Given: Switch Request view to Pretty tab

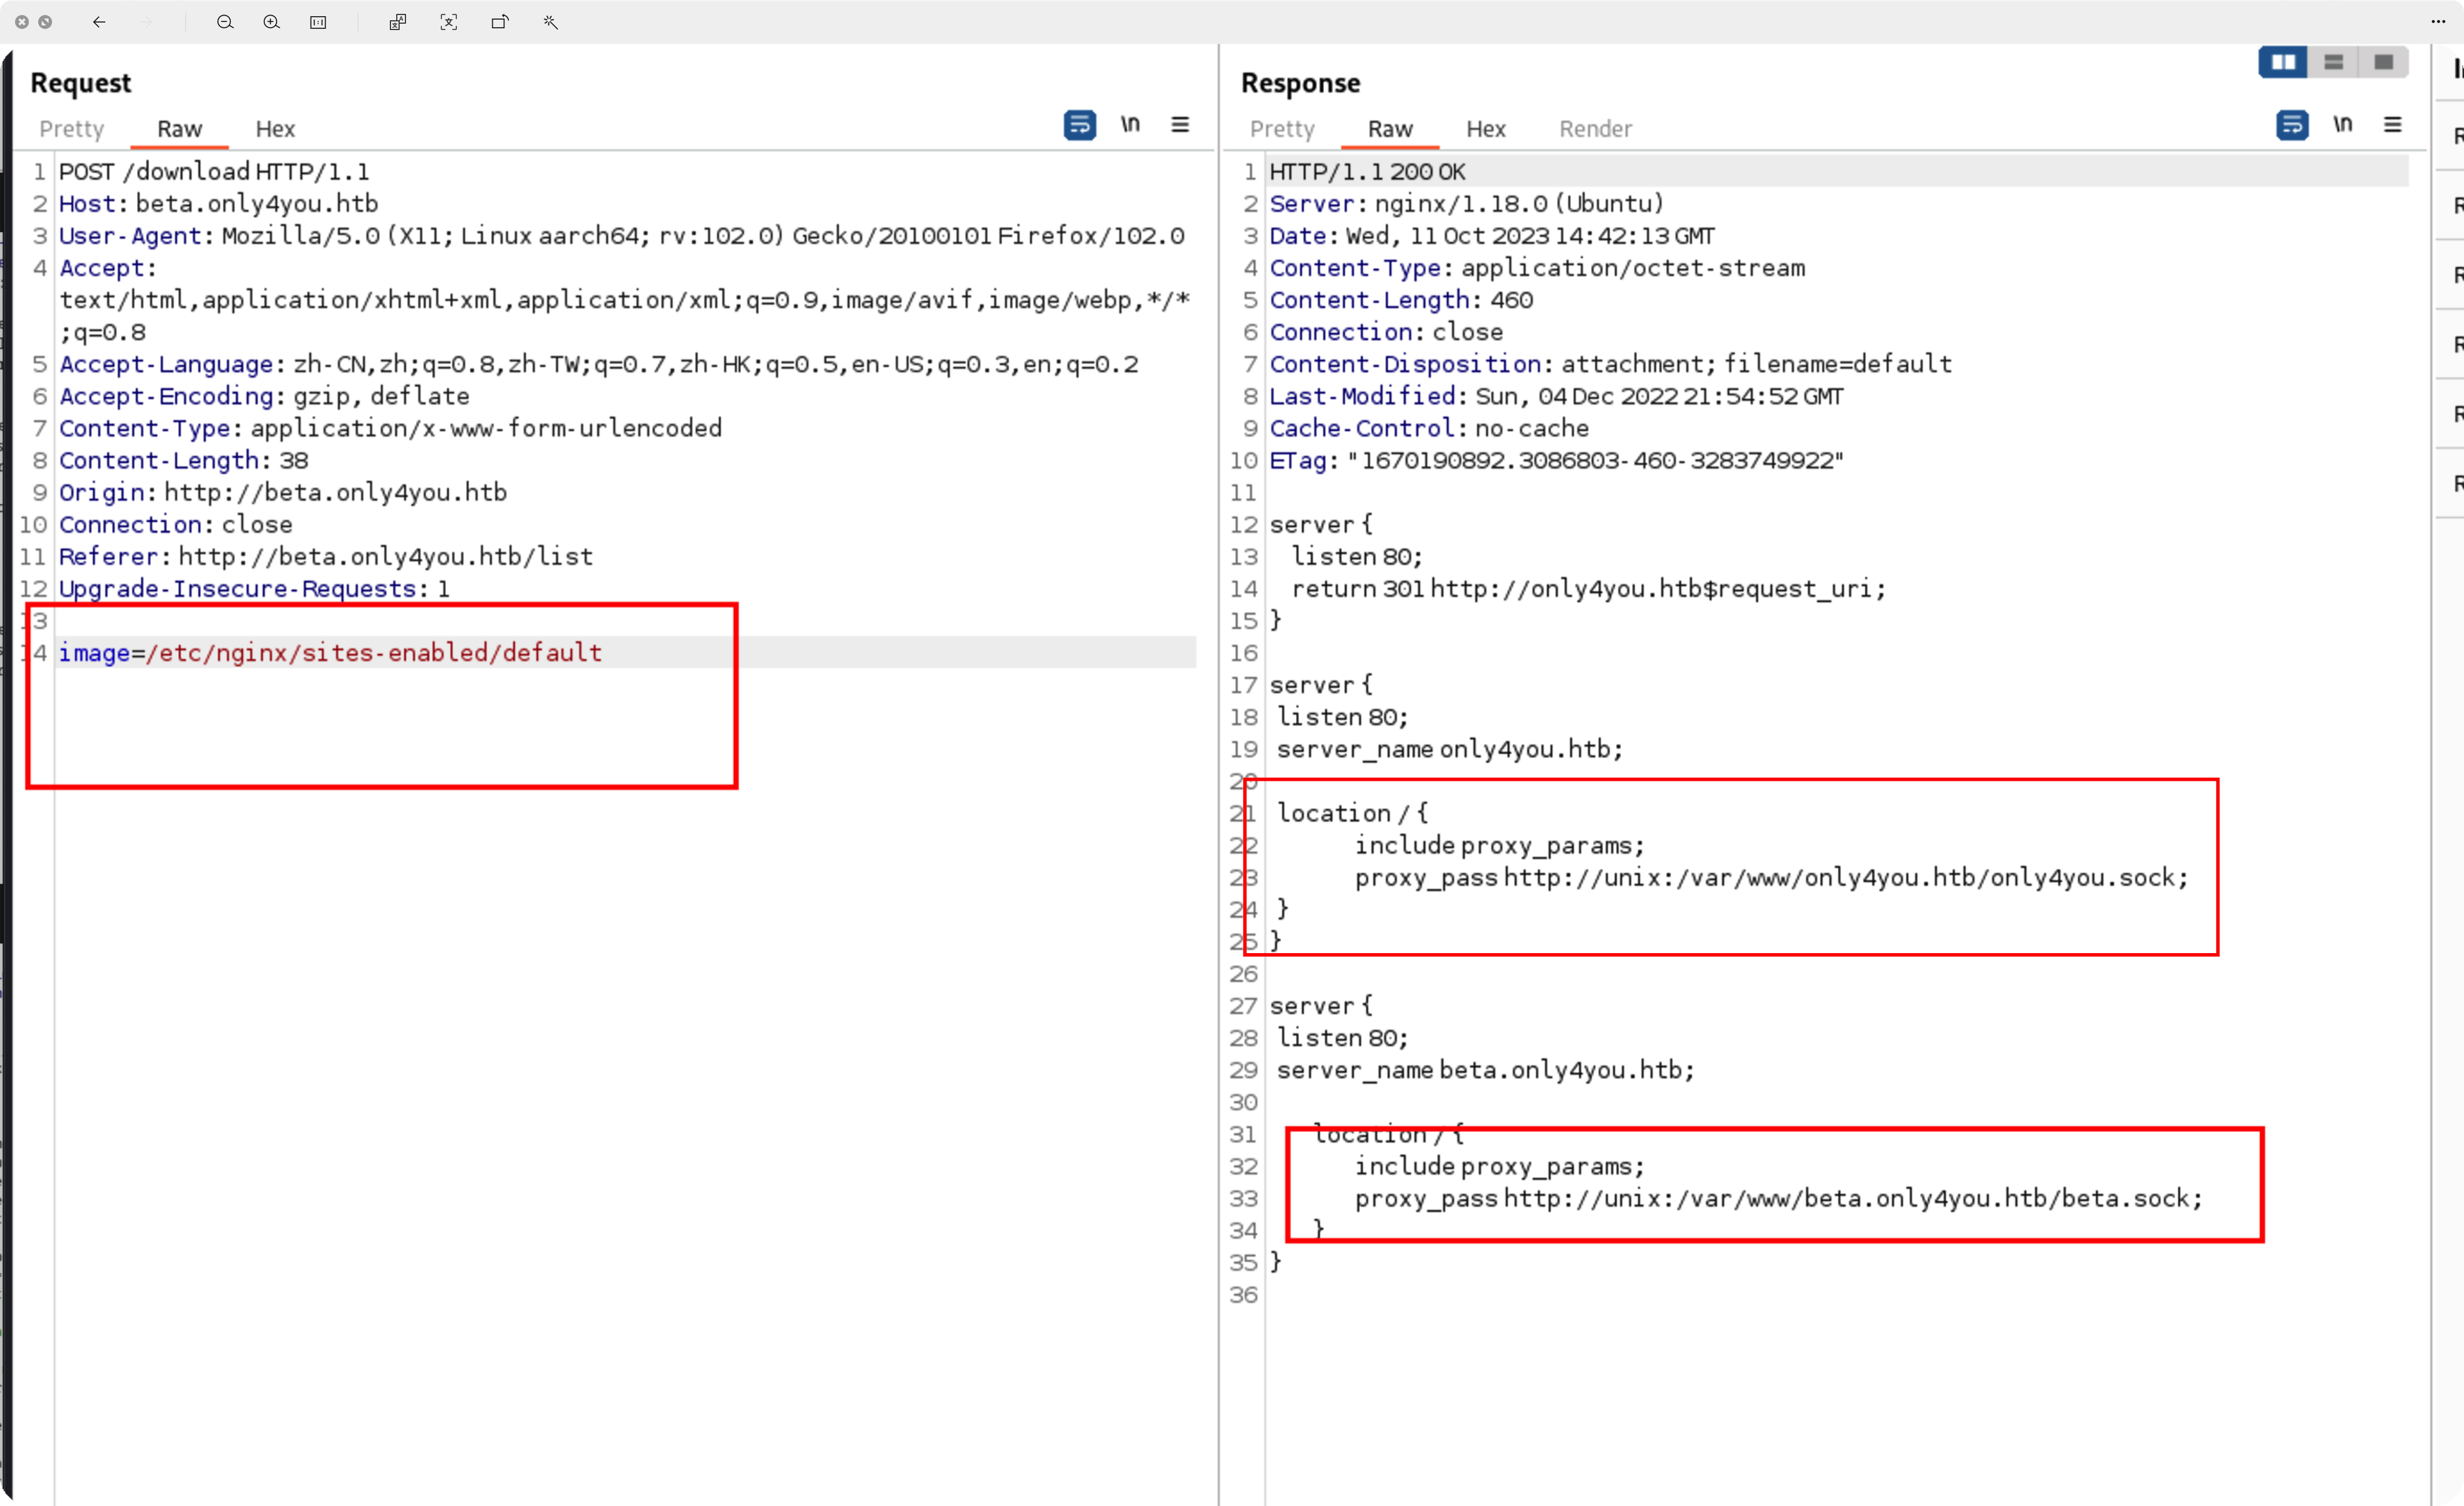Looking at the screenshot, I should (71, 129).
